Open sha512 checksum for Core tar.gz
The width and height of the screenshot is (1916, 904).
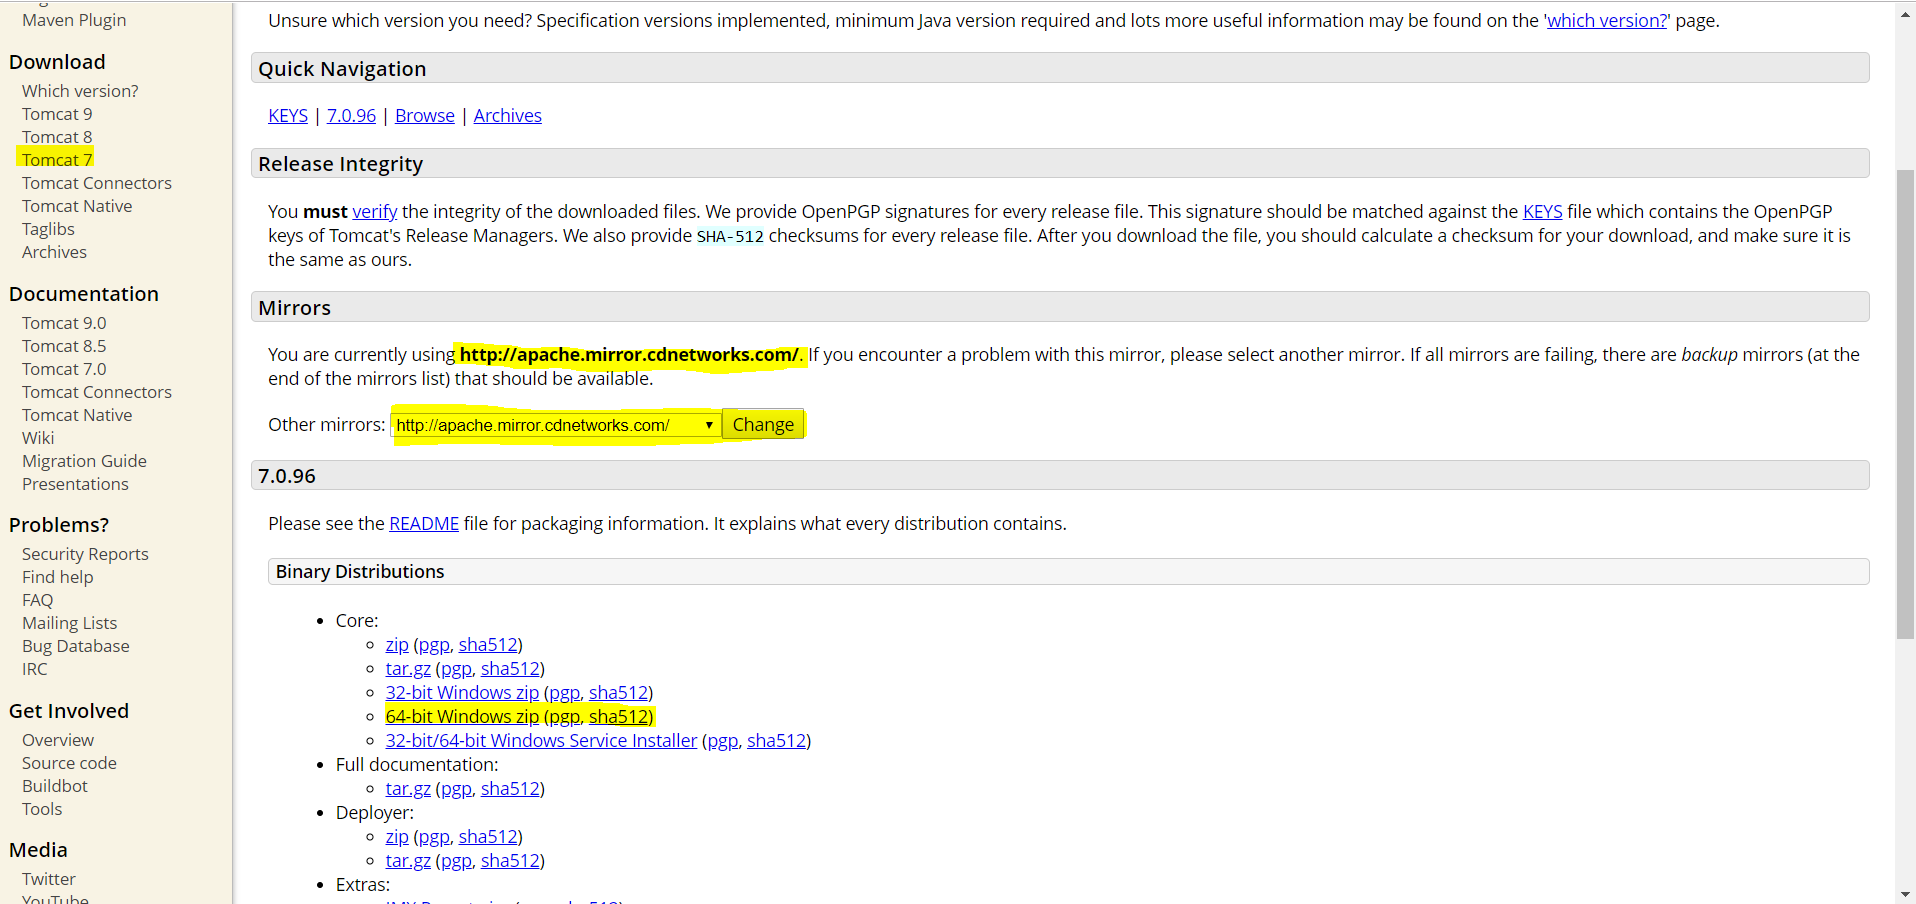click(510, 669)
